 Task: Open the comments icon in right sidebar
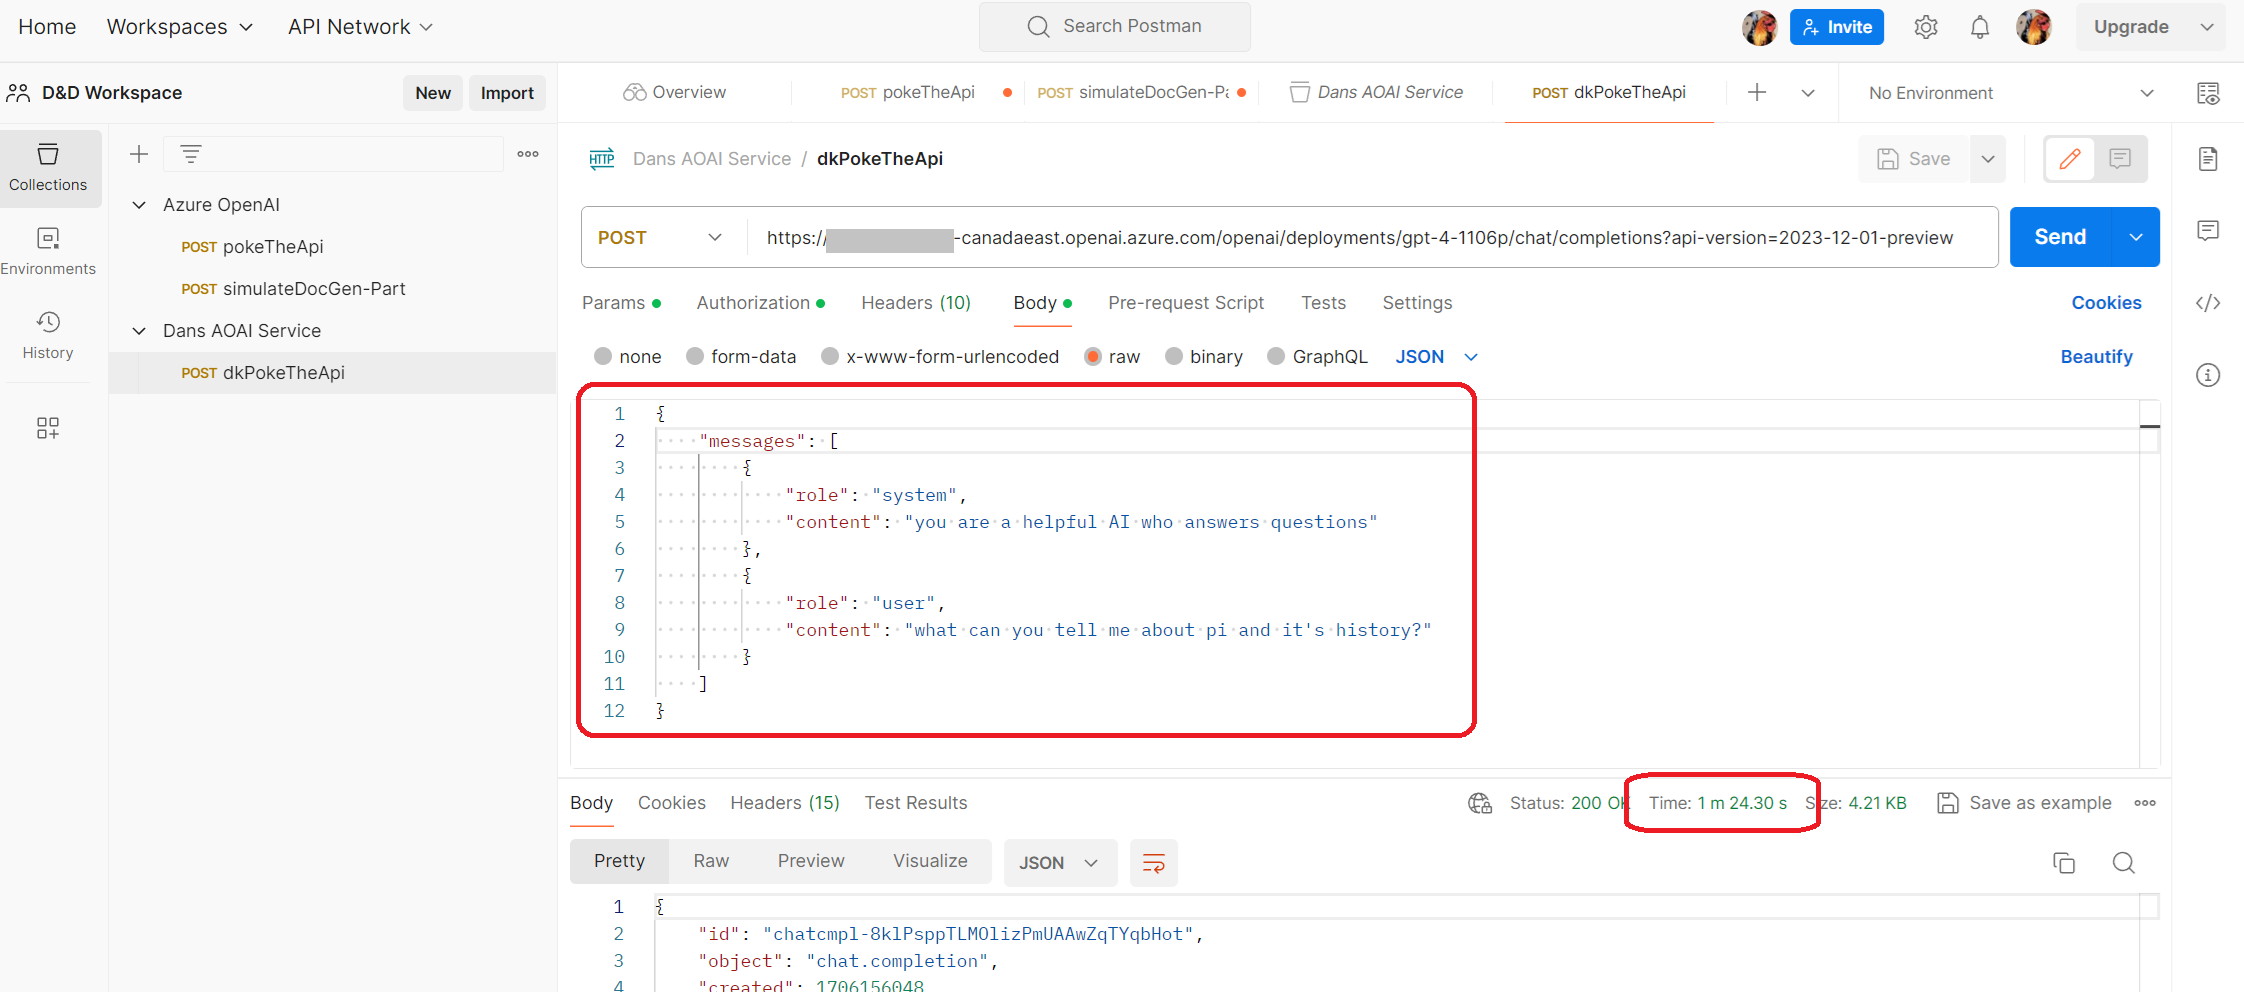pyautogui.click(x=2208, y=231)
